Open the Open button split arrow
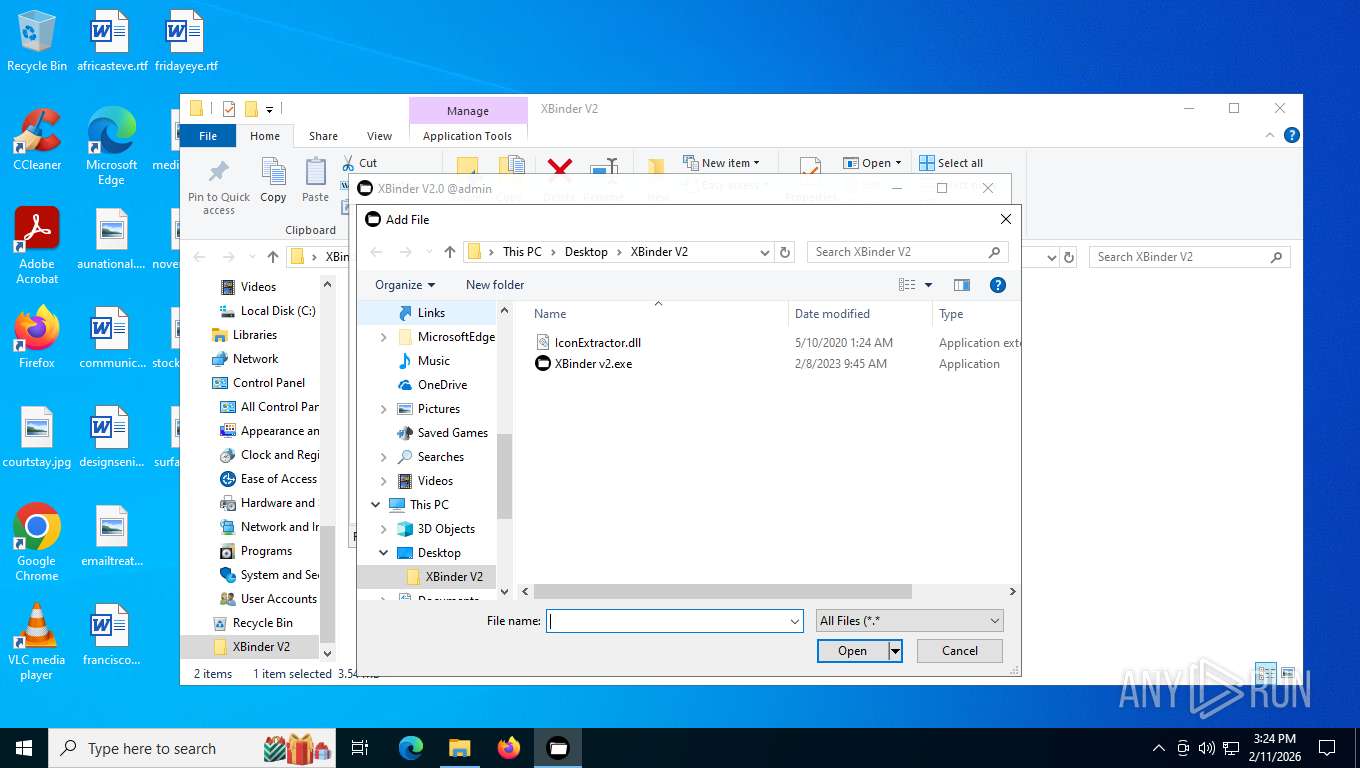 pyautogui.click(x=895, y=651)
